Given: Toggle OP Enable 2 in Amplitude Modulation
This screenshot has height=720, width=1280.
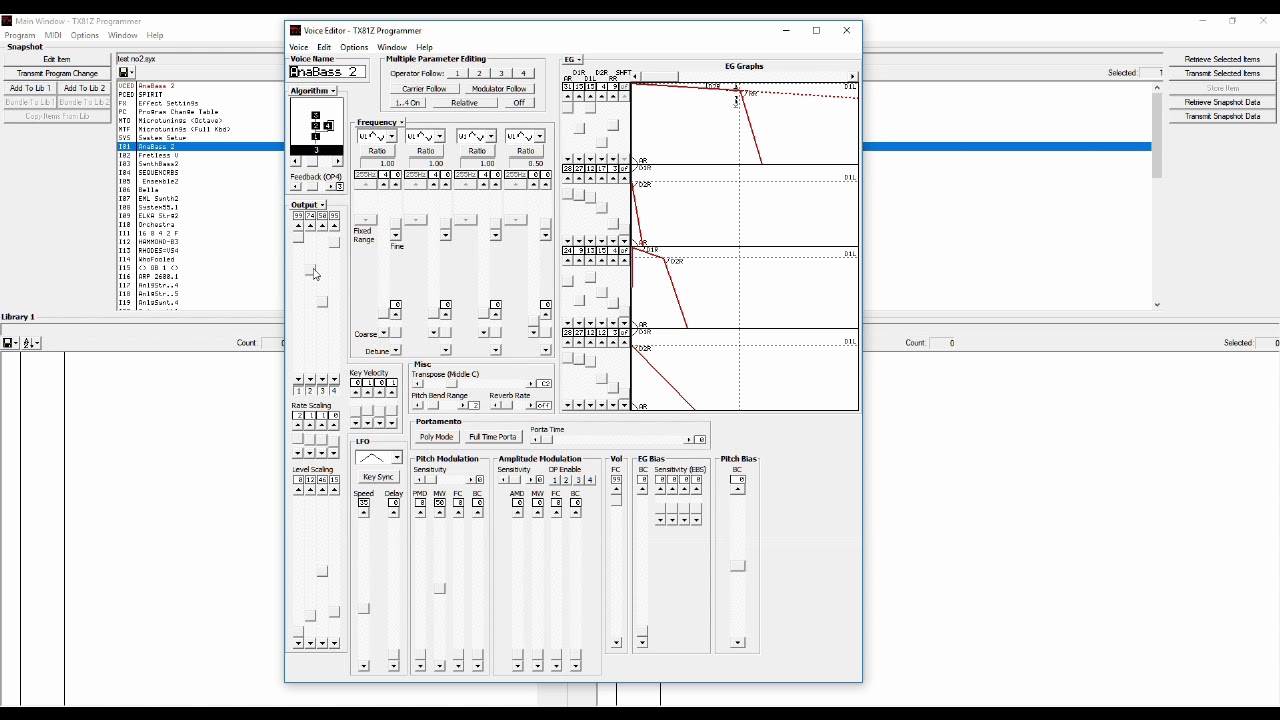Looking at the screenshot, I should point(566,480).
